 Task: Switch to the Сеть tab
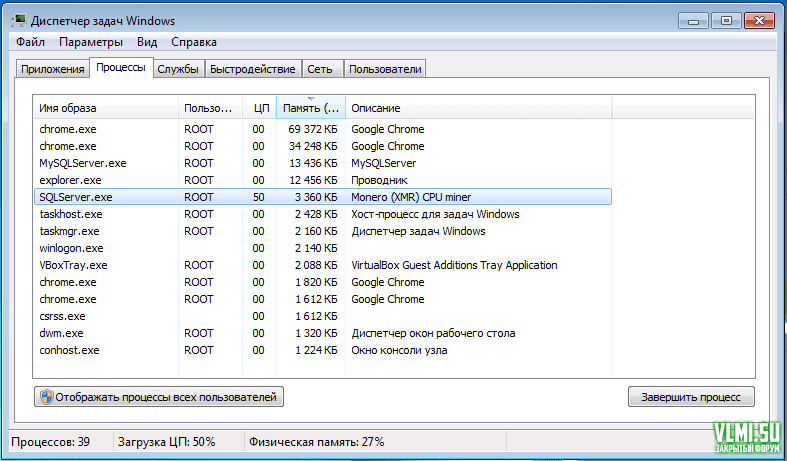pyautogui.click(x=320, y=69)
